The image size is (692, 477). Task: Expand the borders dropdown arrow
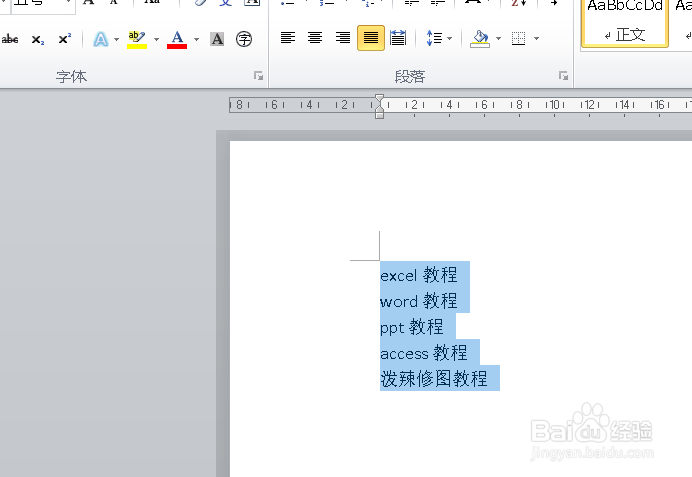537,39
